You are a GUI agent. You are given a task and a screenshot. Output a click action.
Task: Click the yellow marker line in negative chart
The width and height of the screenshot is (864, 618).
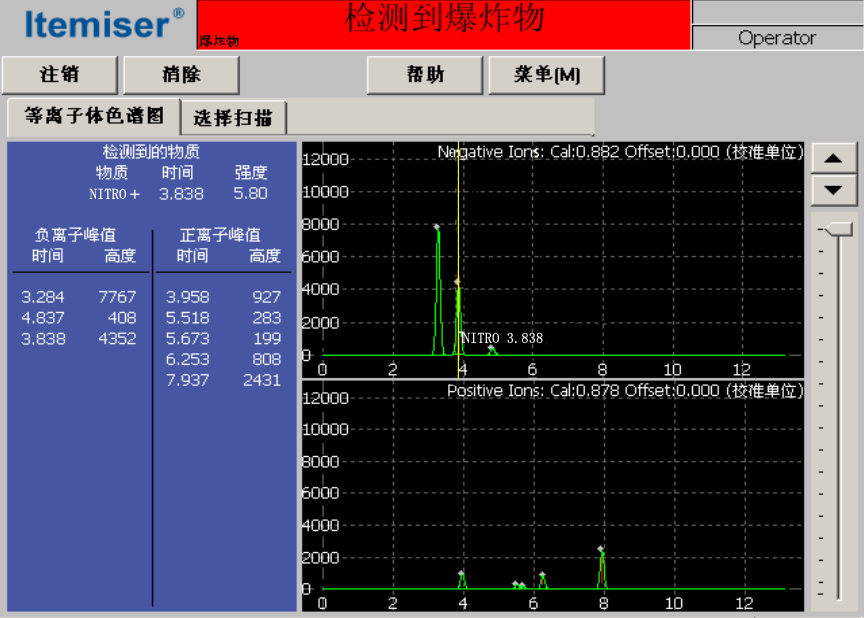[x=458, y=259]
